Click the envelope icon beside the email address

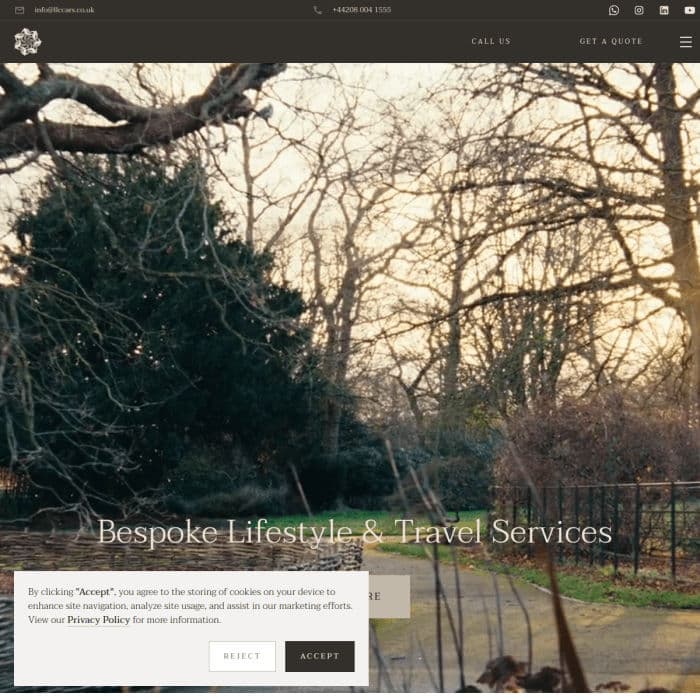20,10
